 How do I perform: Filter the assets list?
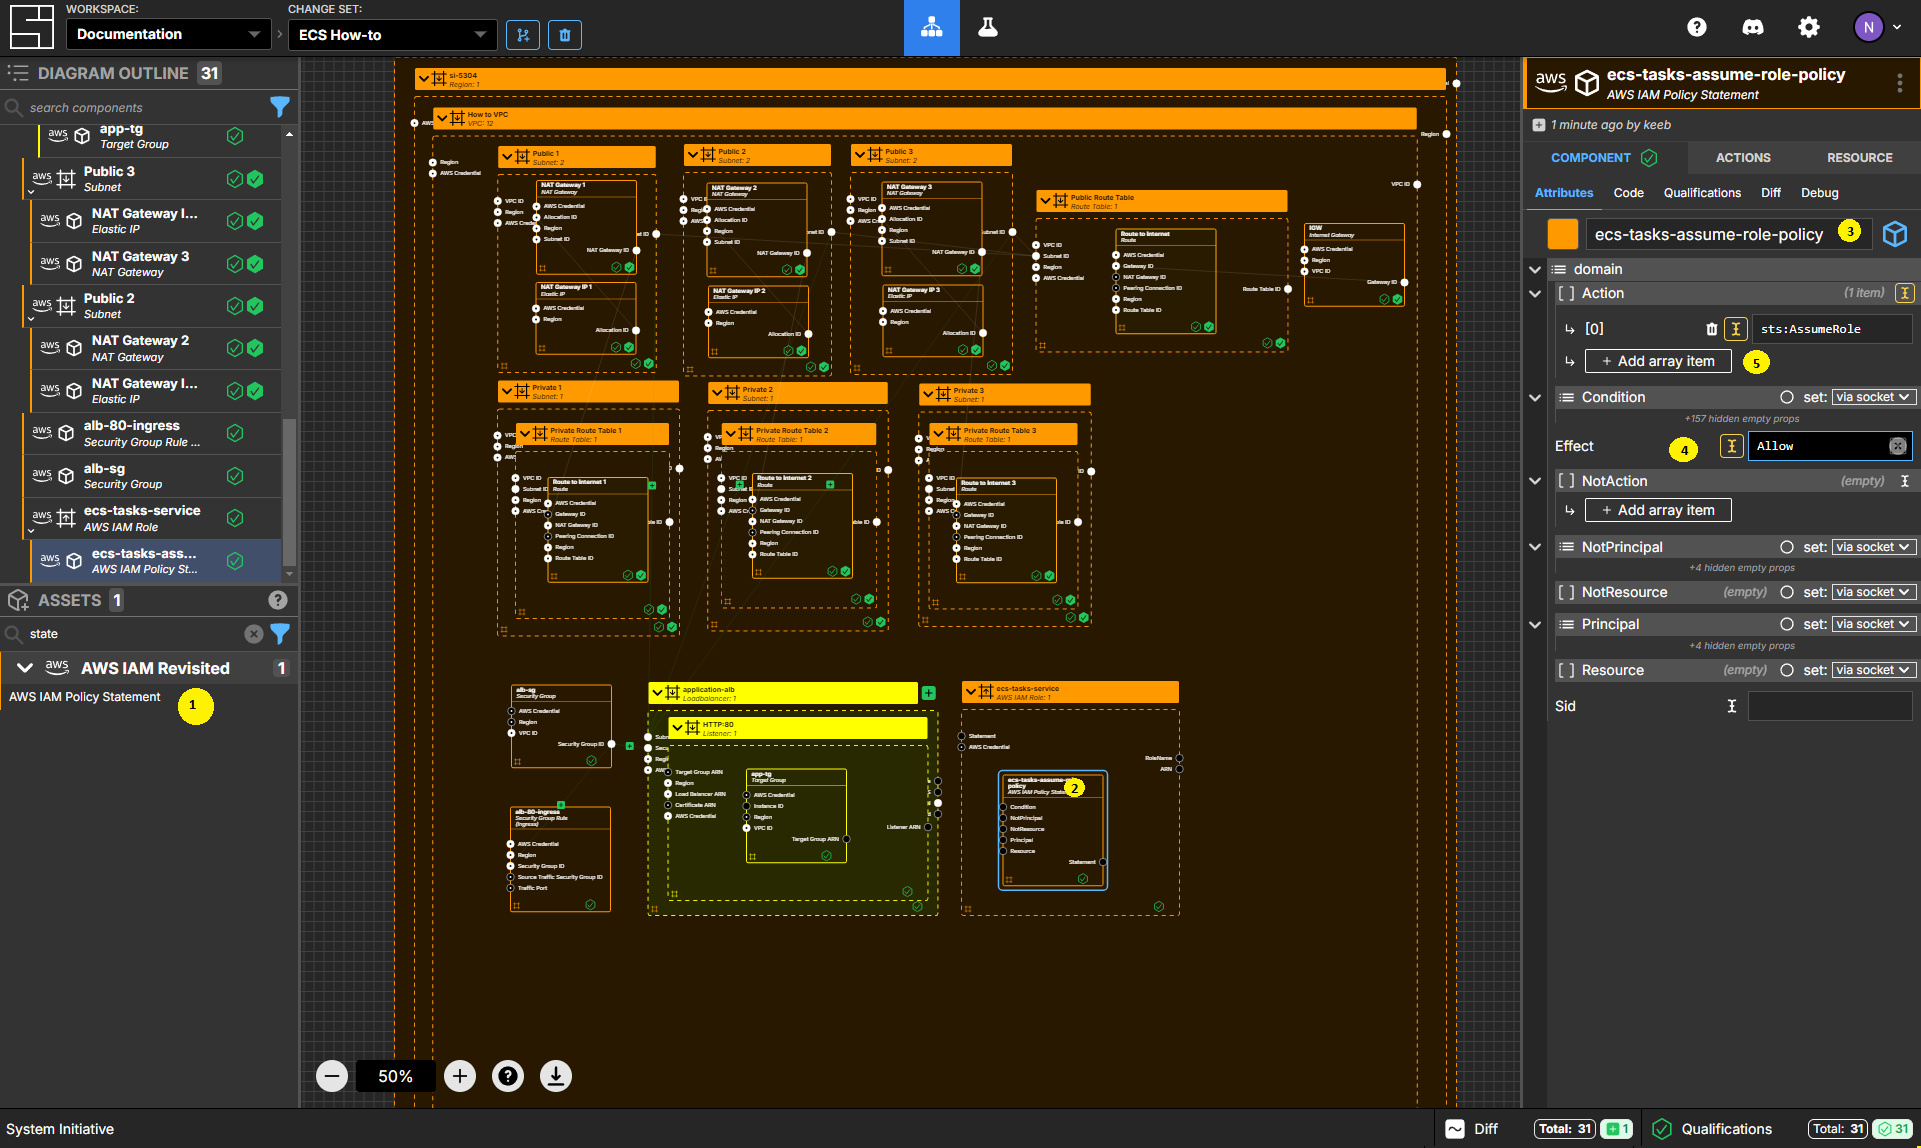[280, 634]
